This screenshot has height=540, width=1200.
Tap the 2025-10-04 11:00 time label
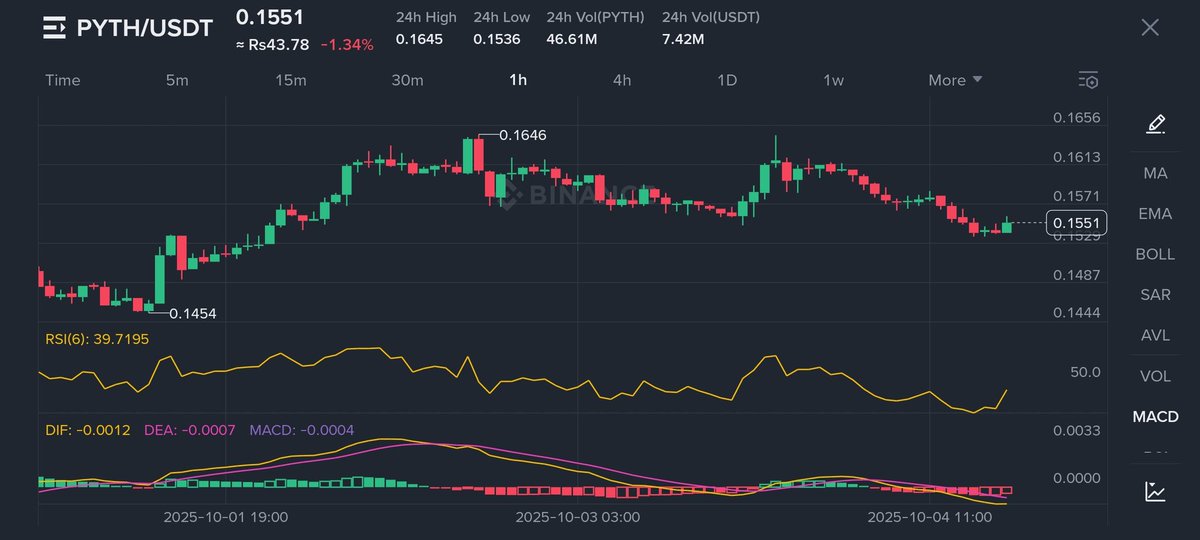(930, 517)
